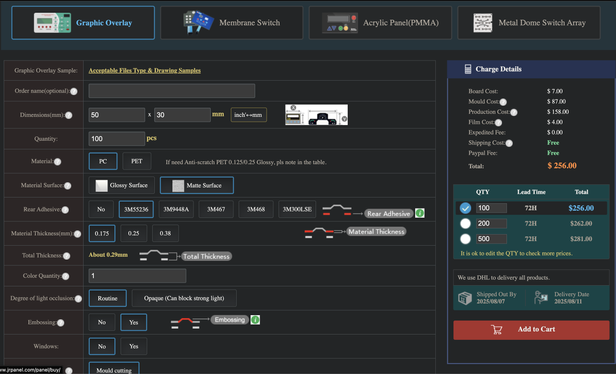Select the 200 QTY pricing radio
This screenshot has height=374, width=616.
click(466, 224)
